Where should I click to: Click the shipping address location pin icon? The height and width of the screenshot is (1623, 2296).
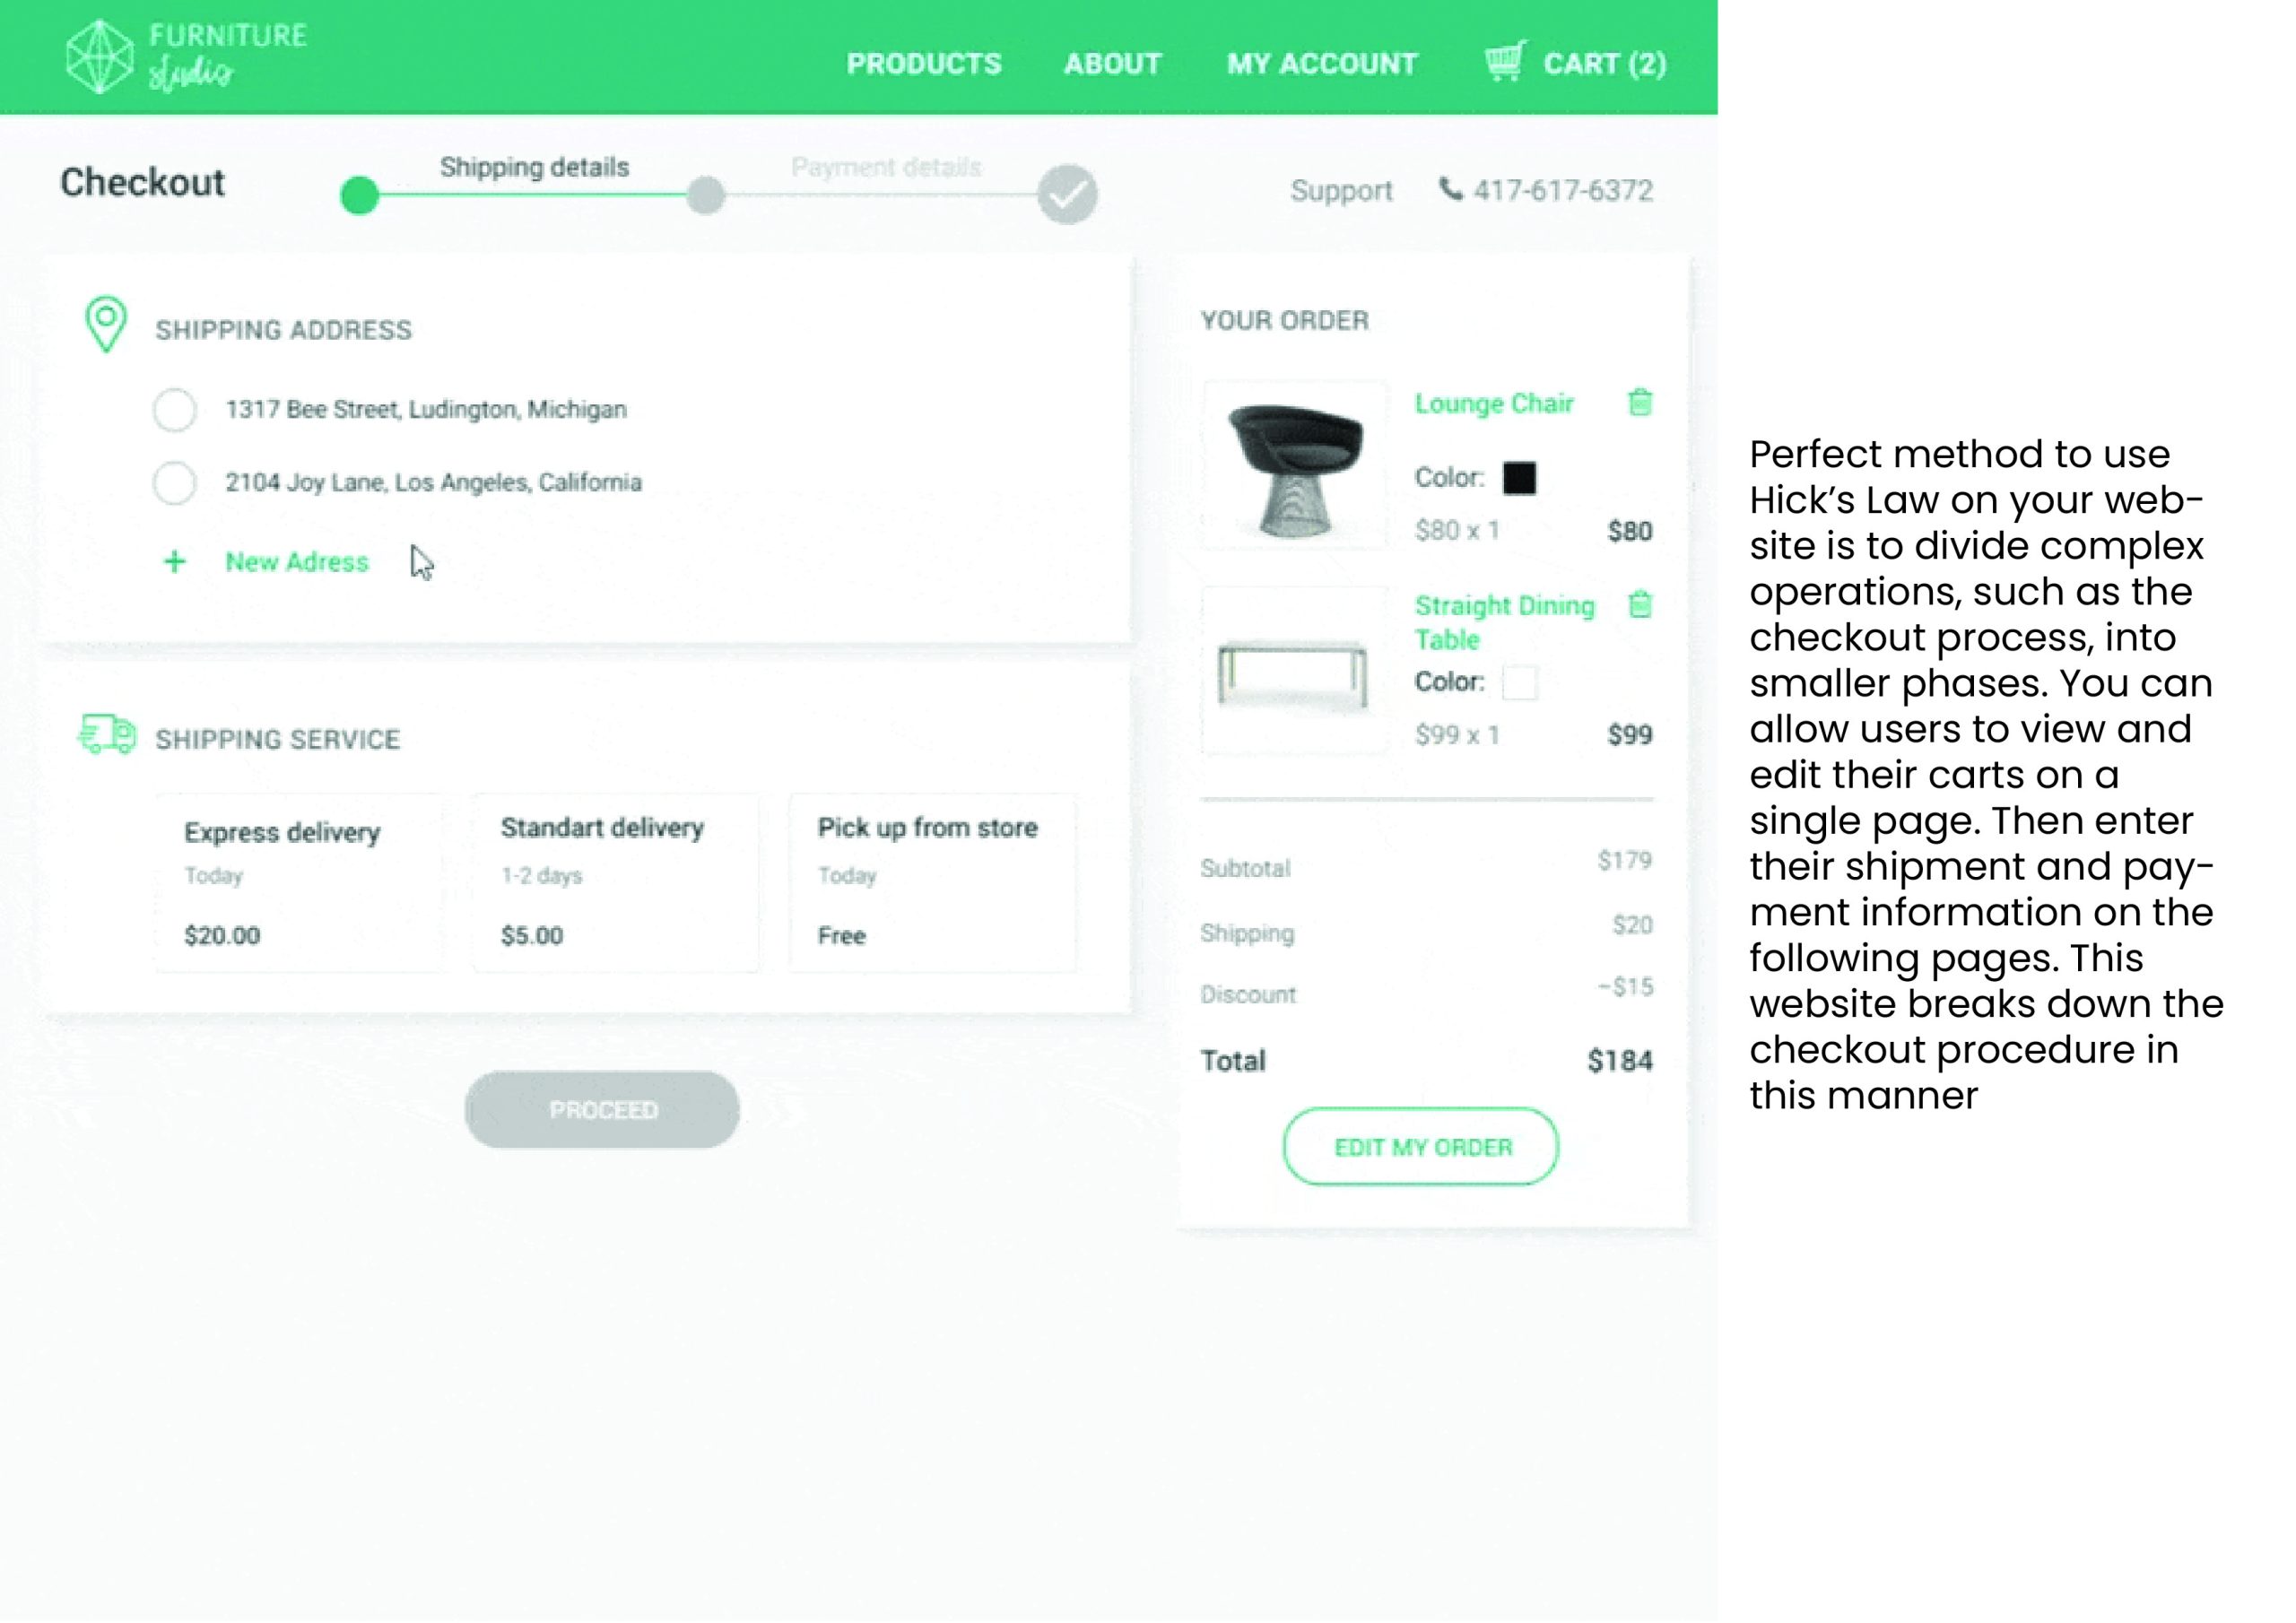[106, 324]
